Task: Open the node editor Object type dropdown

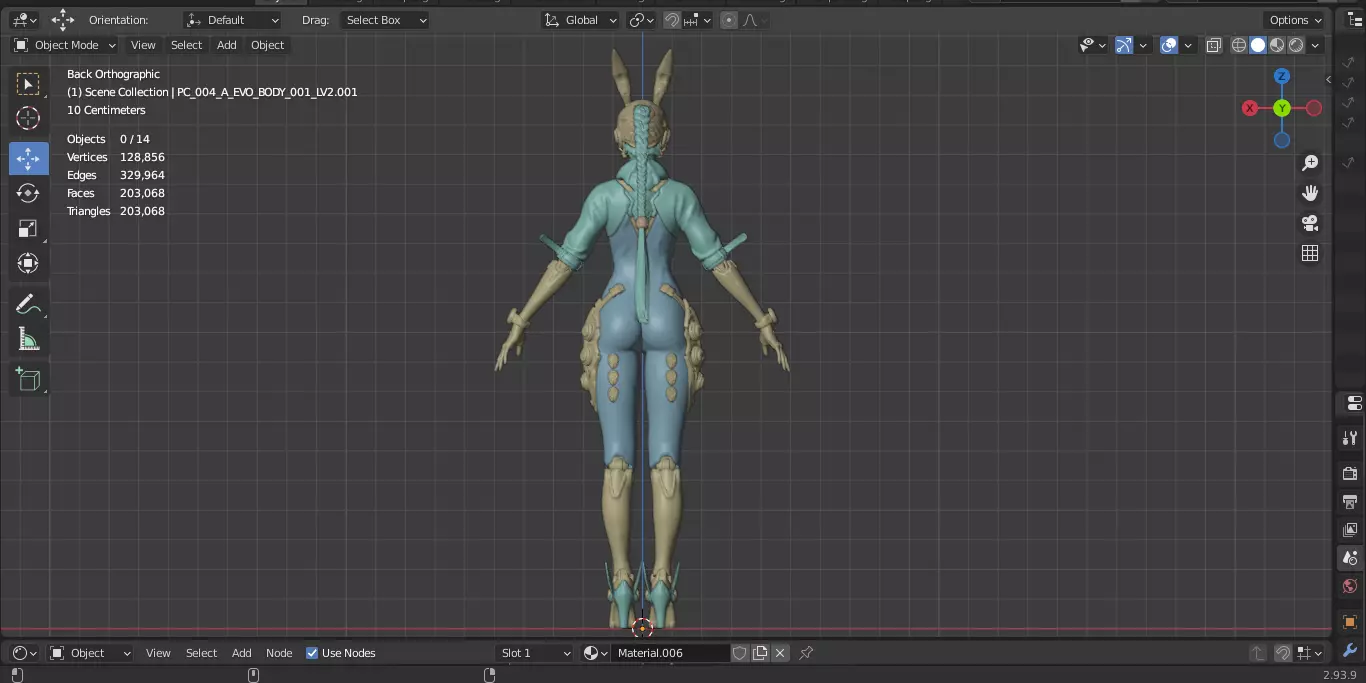Action: click(x=90, y=653)
